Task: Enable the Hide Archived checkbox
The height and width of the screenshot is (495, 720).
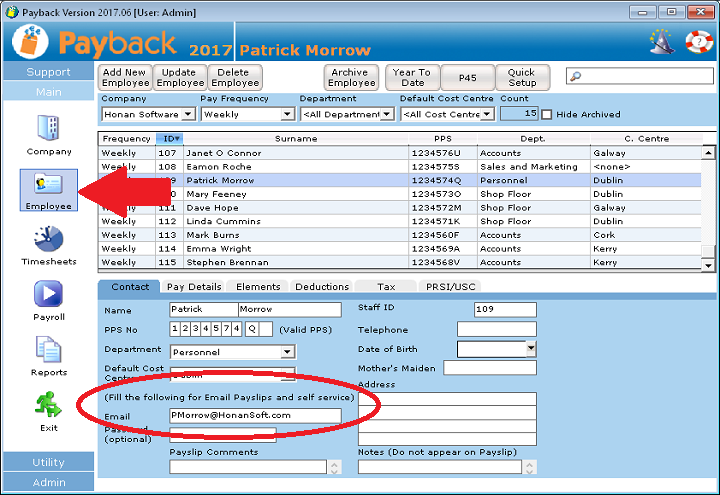Action: point(547,114)
